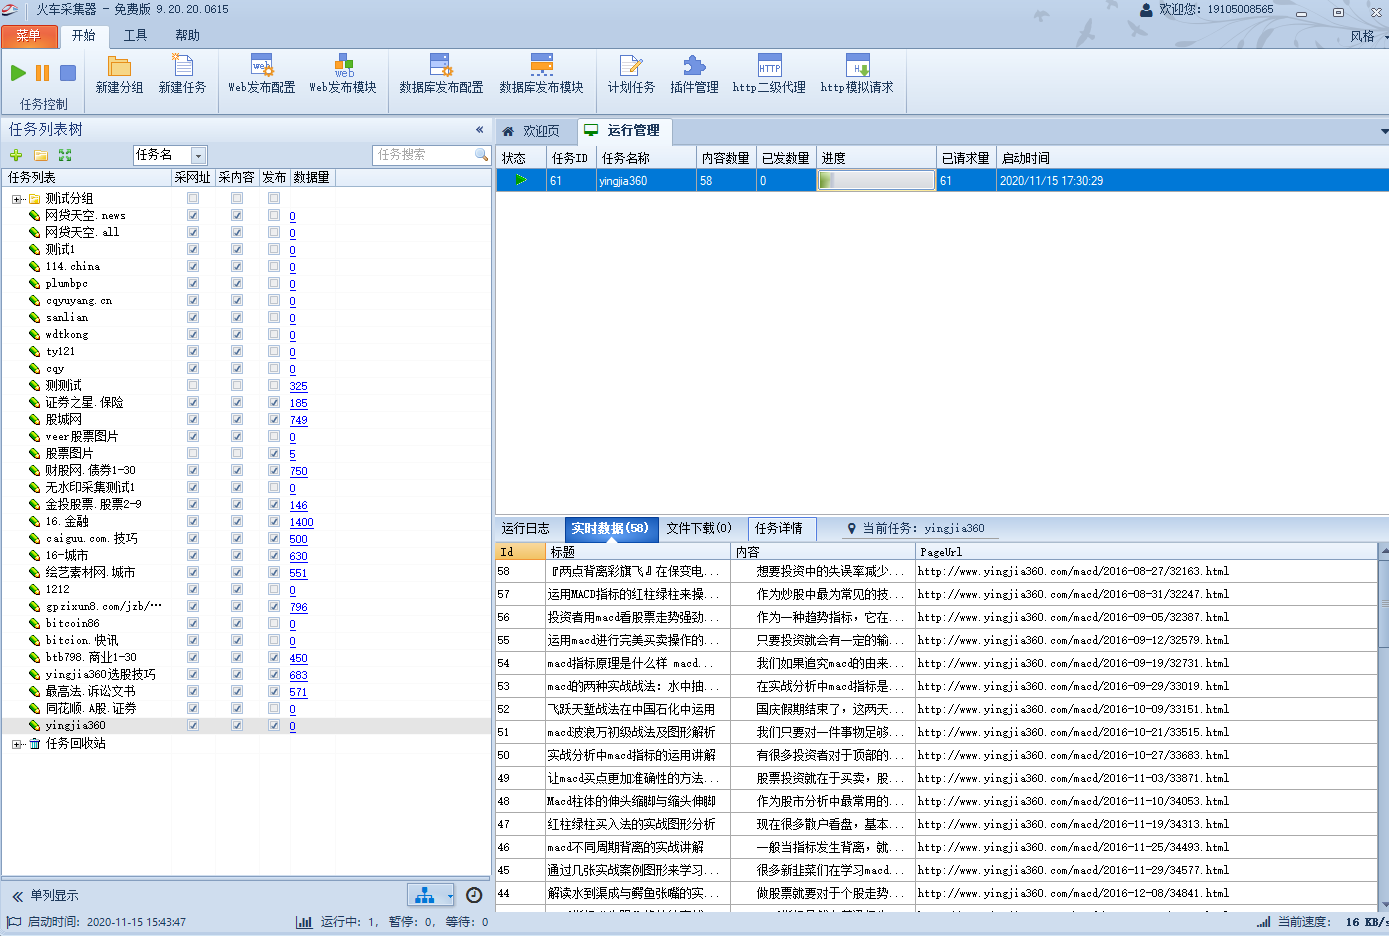
Task: Open the 菜单 menu
Action: 28,36
